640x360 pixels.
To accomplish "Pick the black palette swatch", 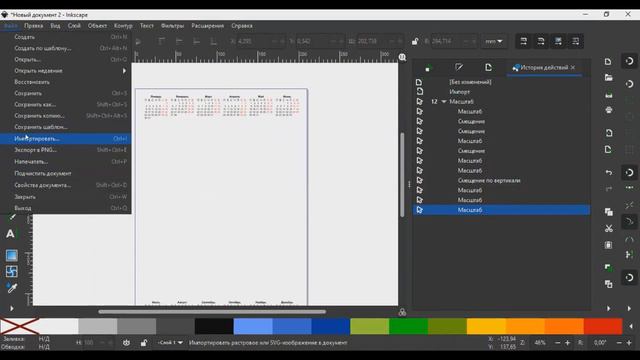I will pyautogui.click(x=214, y=326).
